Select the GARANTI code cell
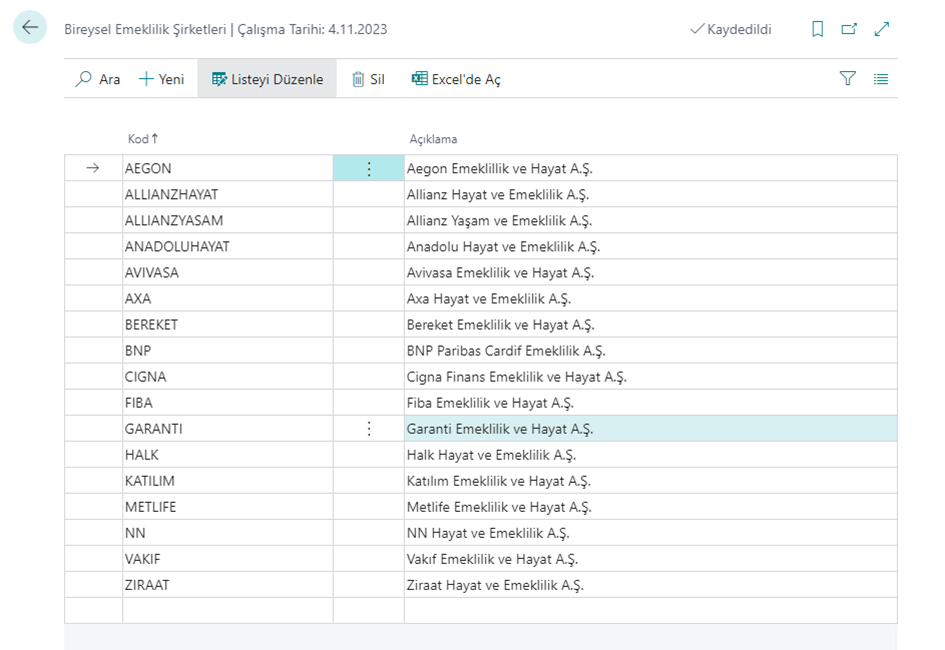Image resolution: width=945 pixels, height=650 pixels. point(228,429)
